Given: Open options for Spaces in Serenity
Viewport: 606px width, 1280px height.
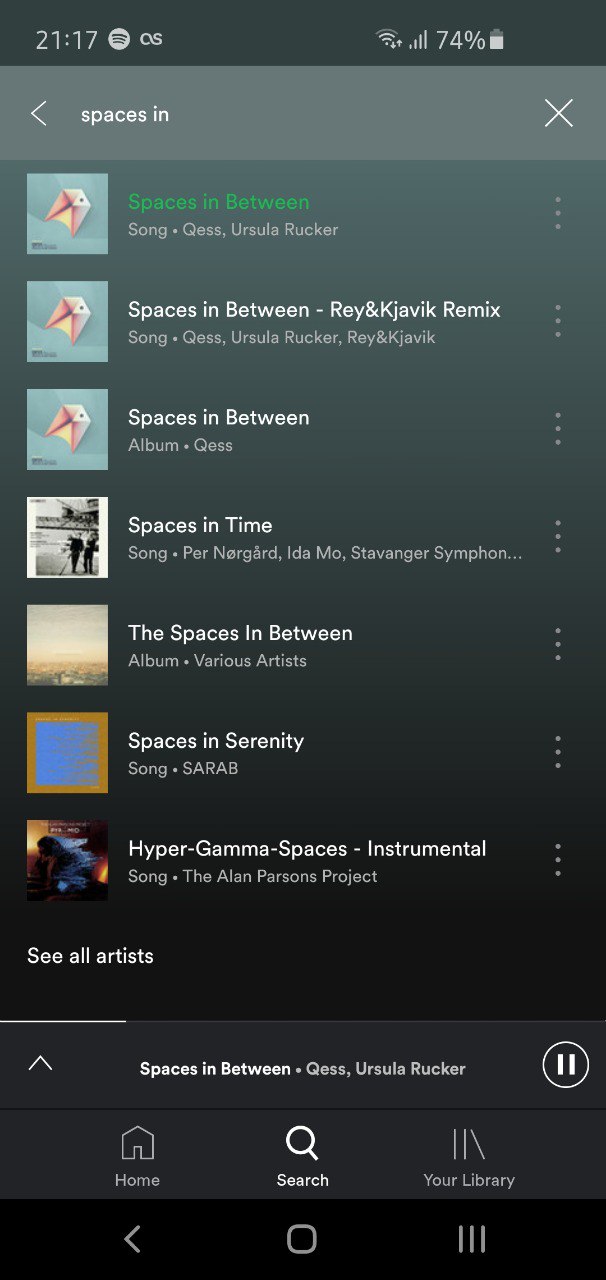Looking at the screenshot, I should pos(558,752).
